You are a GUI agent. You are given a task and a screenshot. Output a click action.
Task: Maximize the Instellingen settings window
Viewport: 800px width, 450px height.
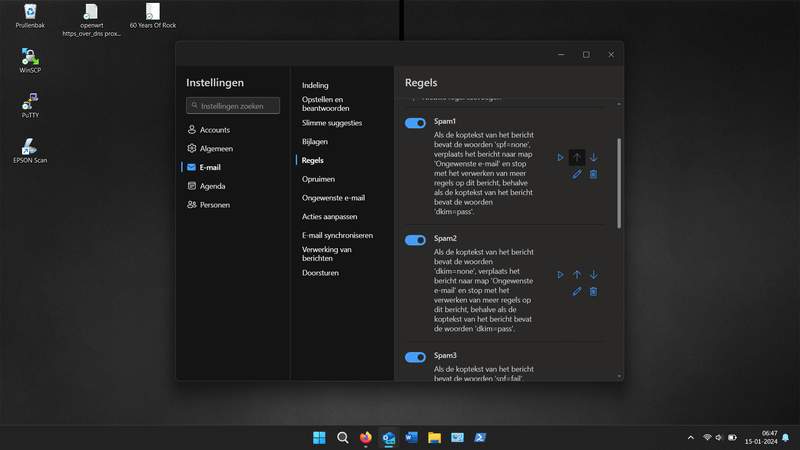[x=586, y=55]
